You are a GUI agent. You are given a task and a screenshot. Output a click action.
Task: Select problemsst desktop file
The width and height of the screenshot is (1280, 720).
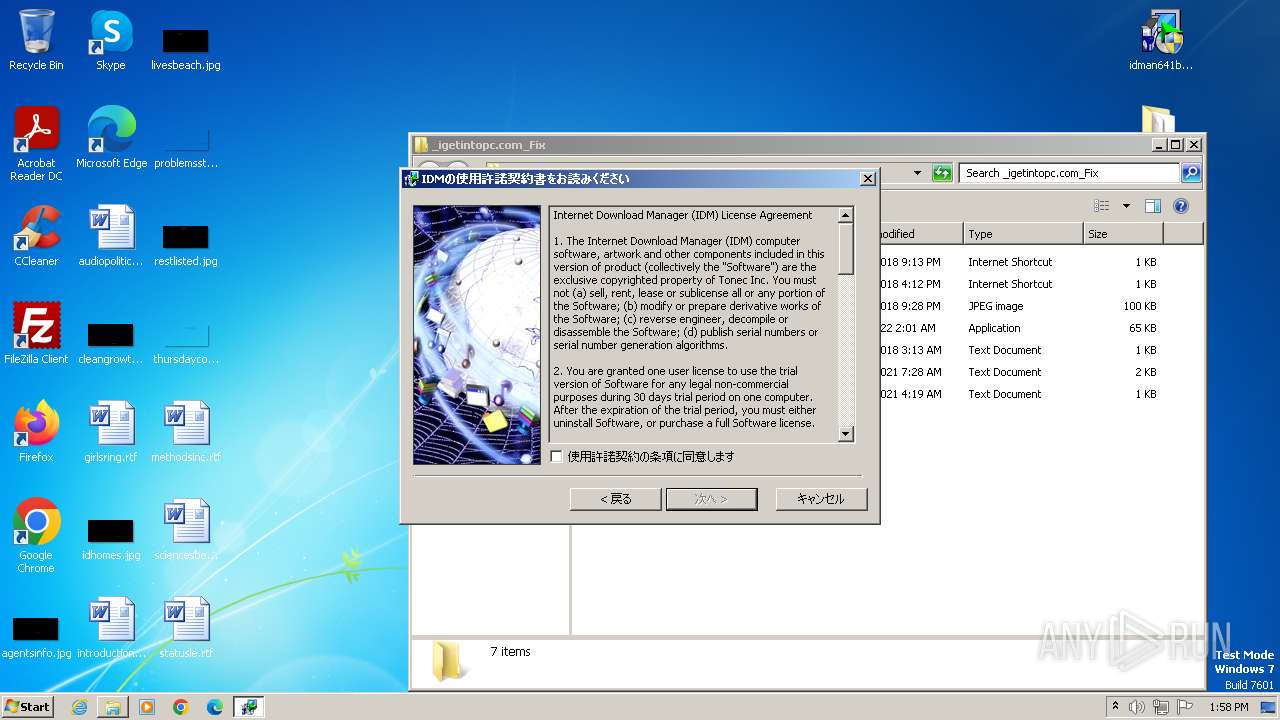click(x=186, y=146)
